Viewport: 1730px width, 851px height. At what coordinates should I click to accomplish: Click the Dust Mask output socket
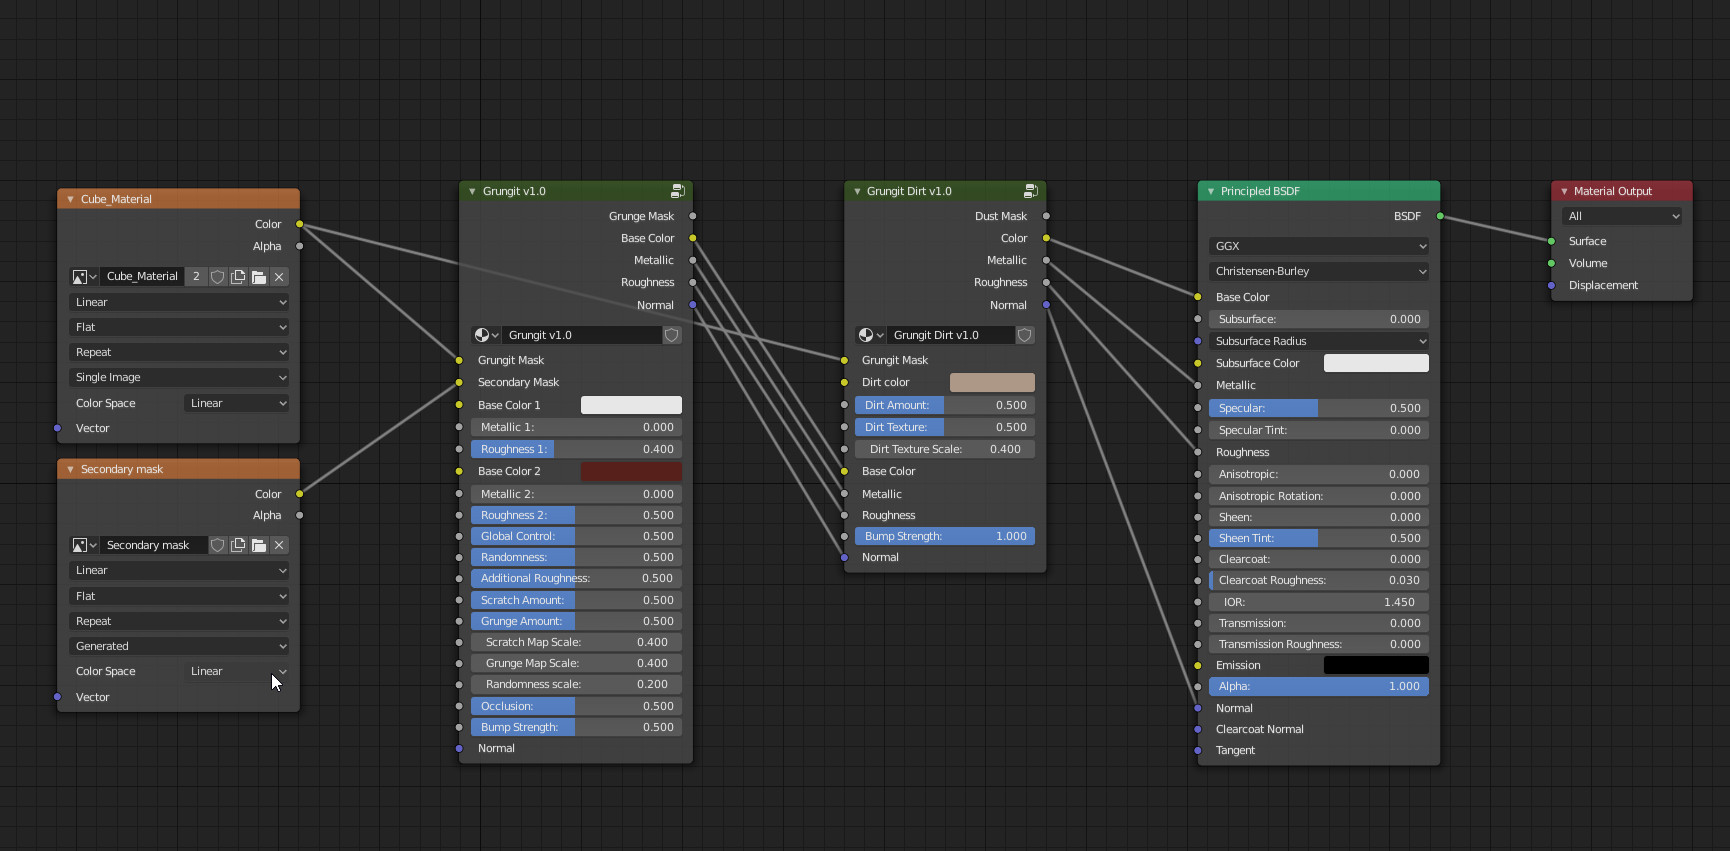click(x=1046, y=216)
